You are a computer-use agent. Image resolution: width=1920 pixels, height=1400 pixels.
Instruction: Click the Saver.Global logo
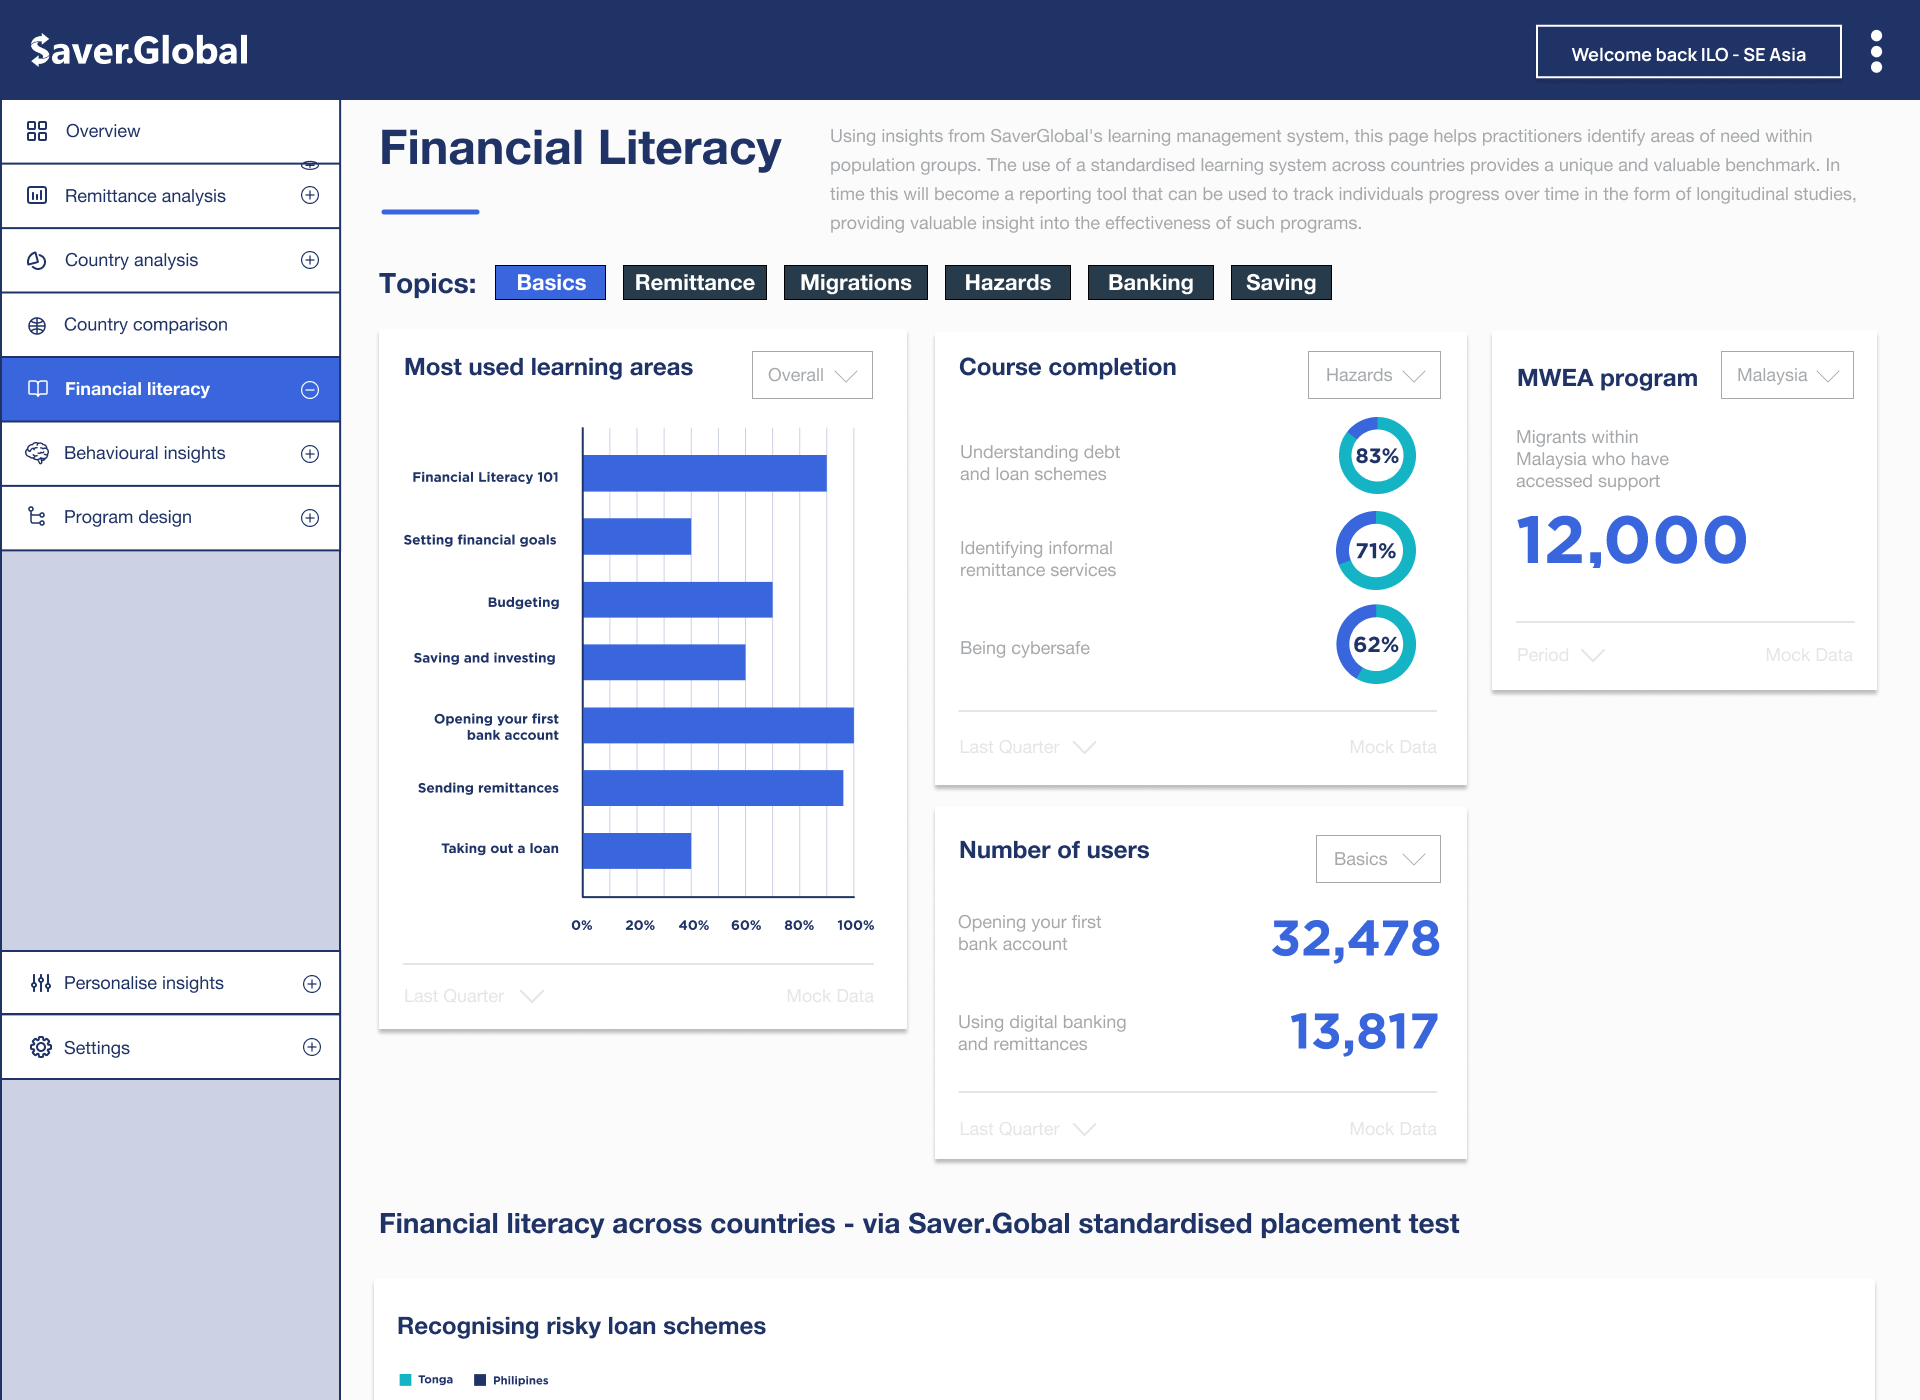coord(139,50)
